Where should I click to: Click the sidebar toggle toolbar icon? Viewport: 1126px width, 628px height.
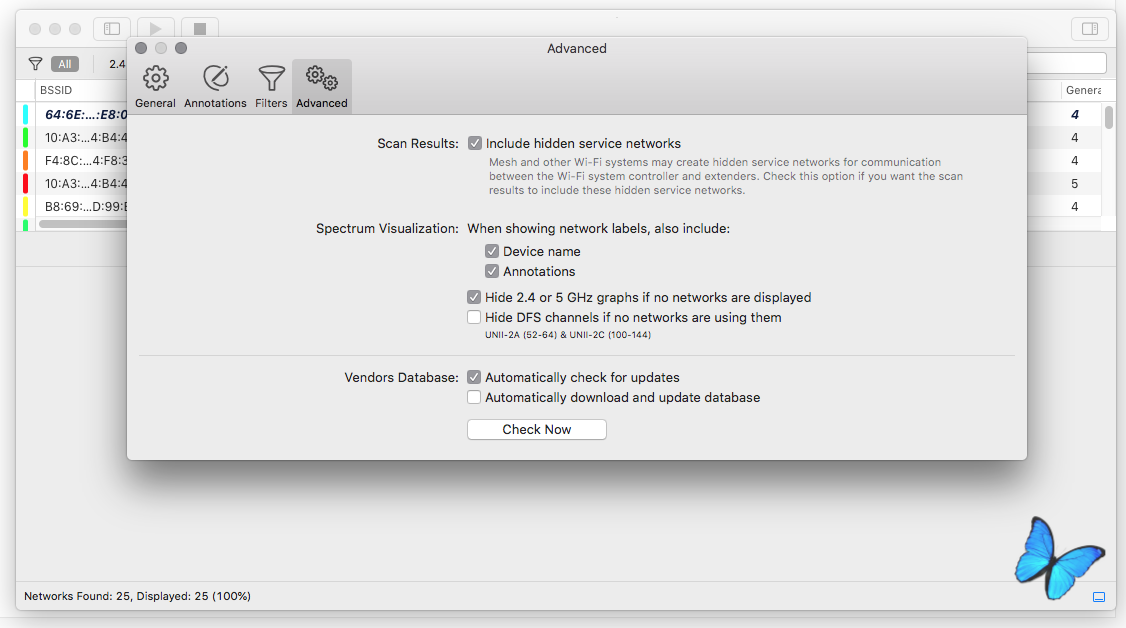(x=112, y=29)
